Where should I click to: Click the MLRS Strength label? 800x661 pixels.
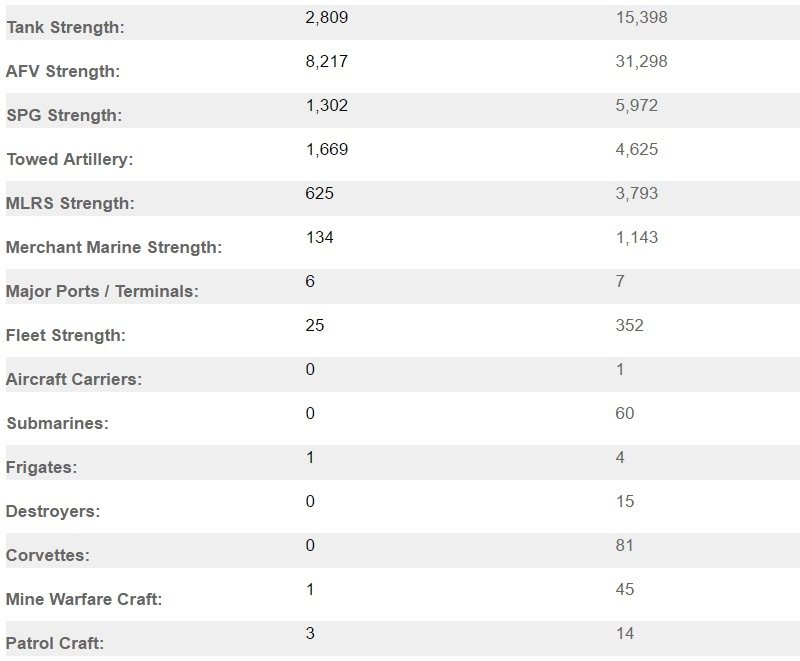coord(69,204)
